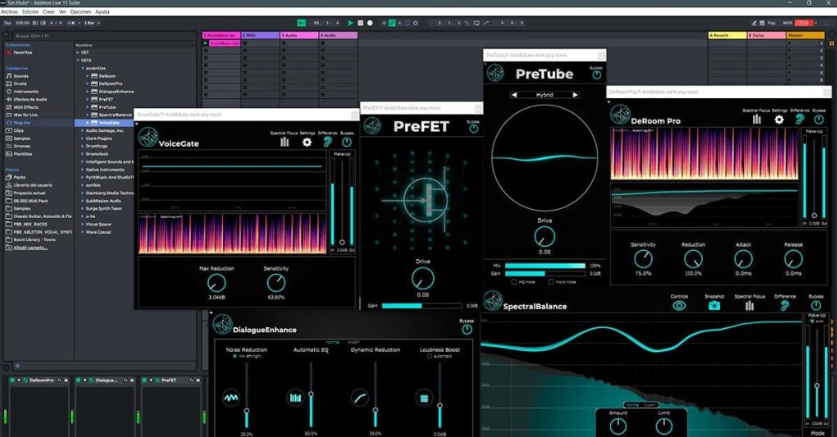Expand the Audio Damage, Inc. folder
The image size is (837, 437).
83,130
